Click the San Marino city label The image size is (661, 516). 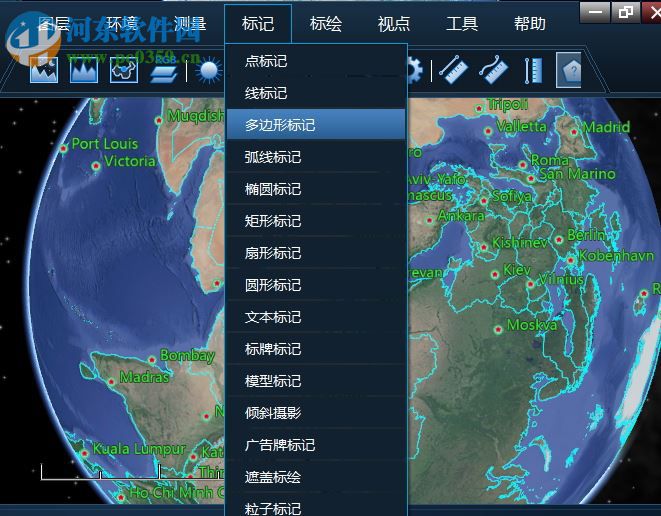[578, 174]
